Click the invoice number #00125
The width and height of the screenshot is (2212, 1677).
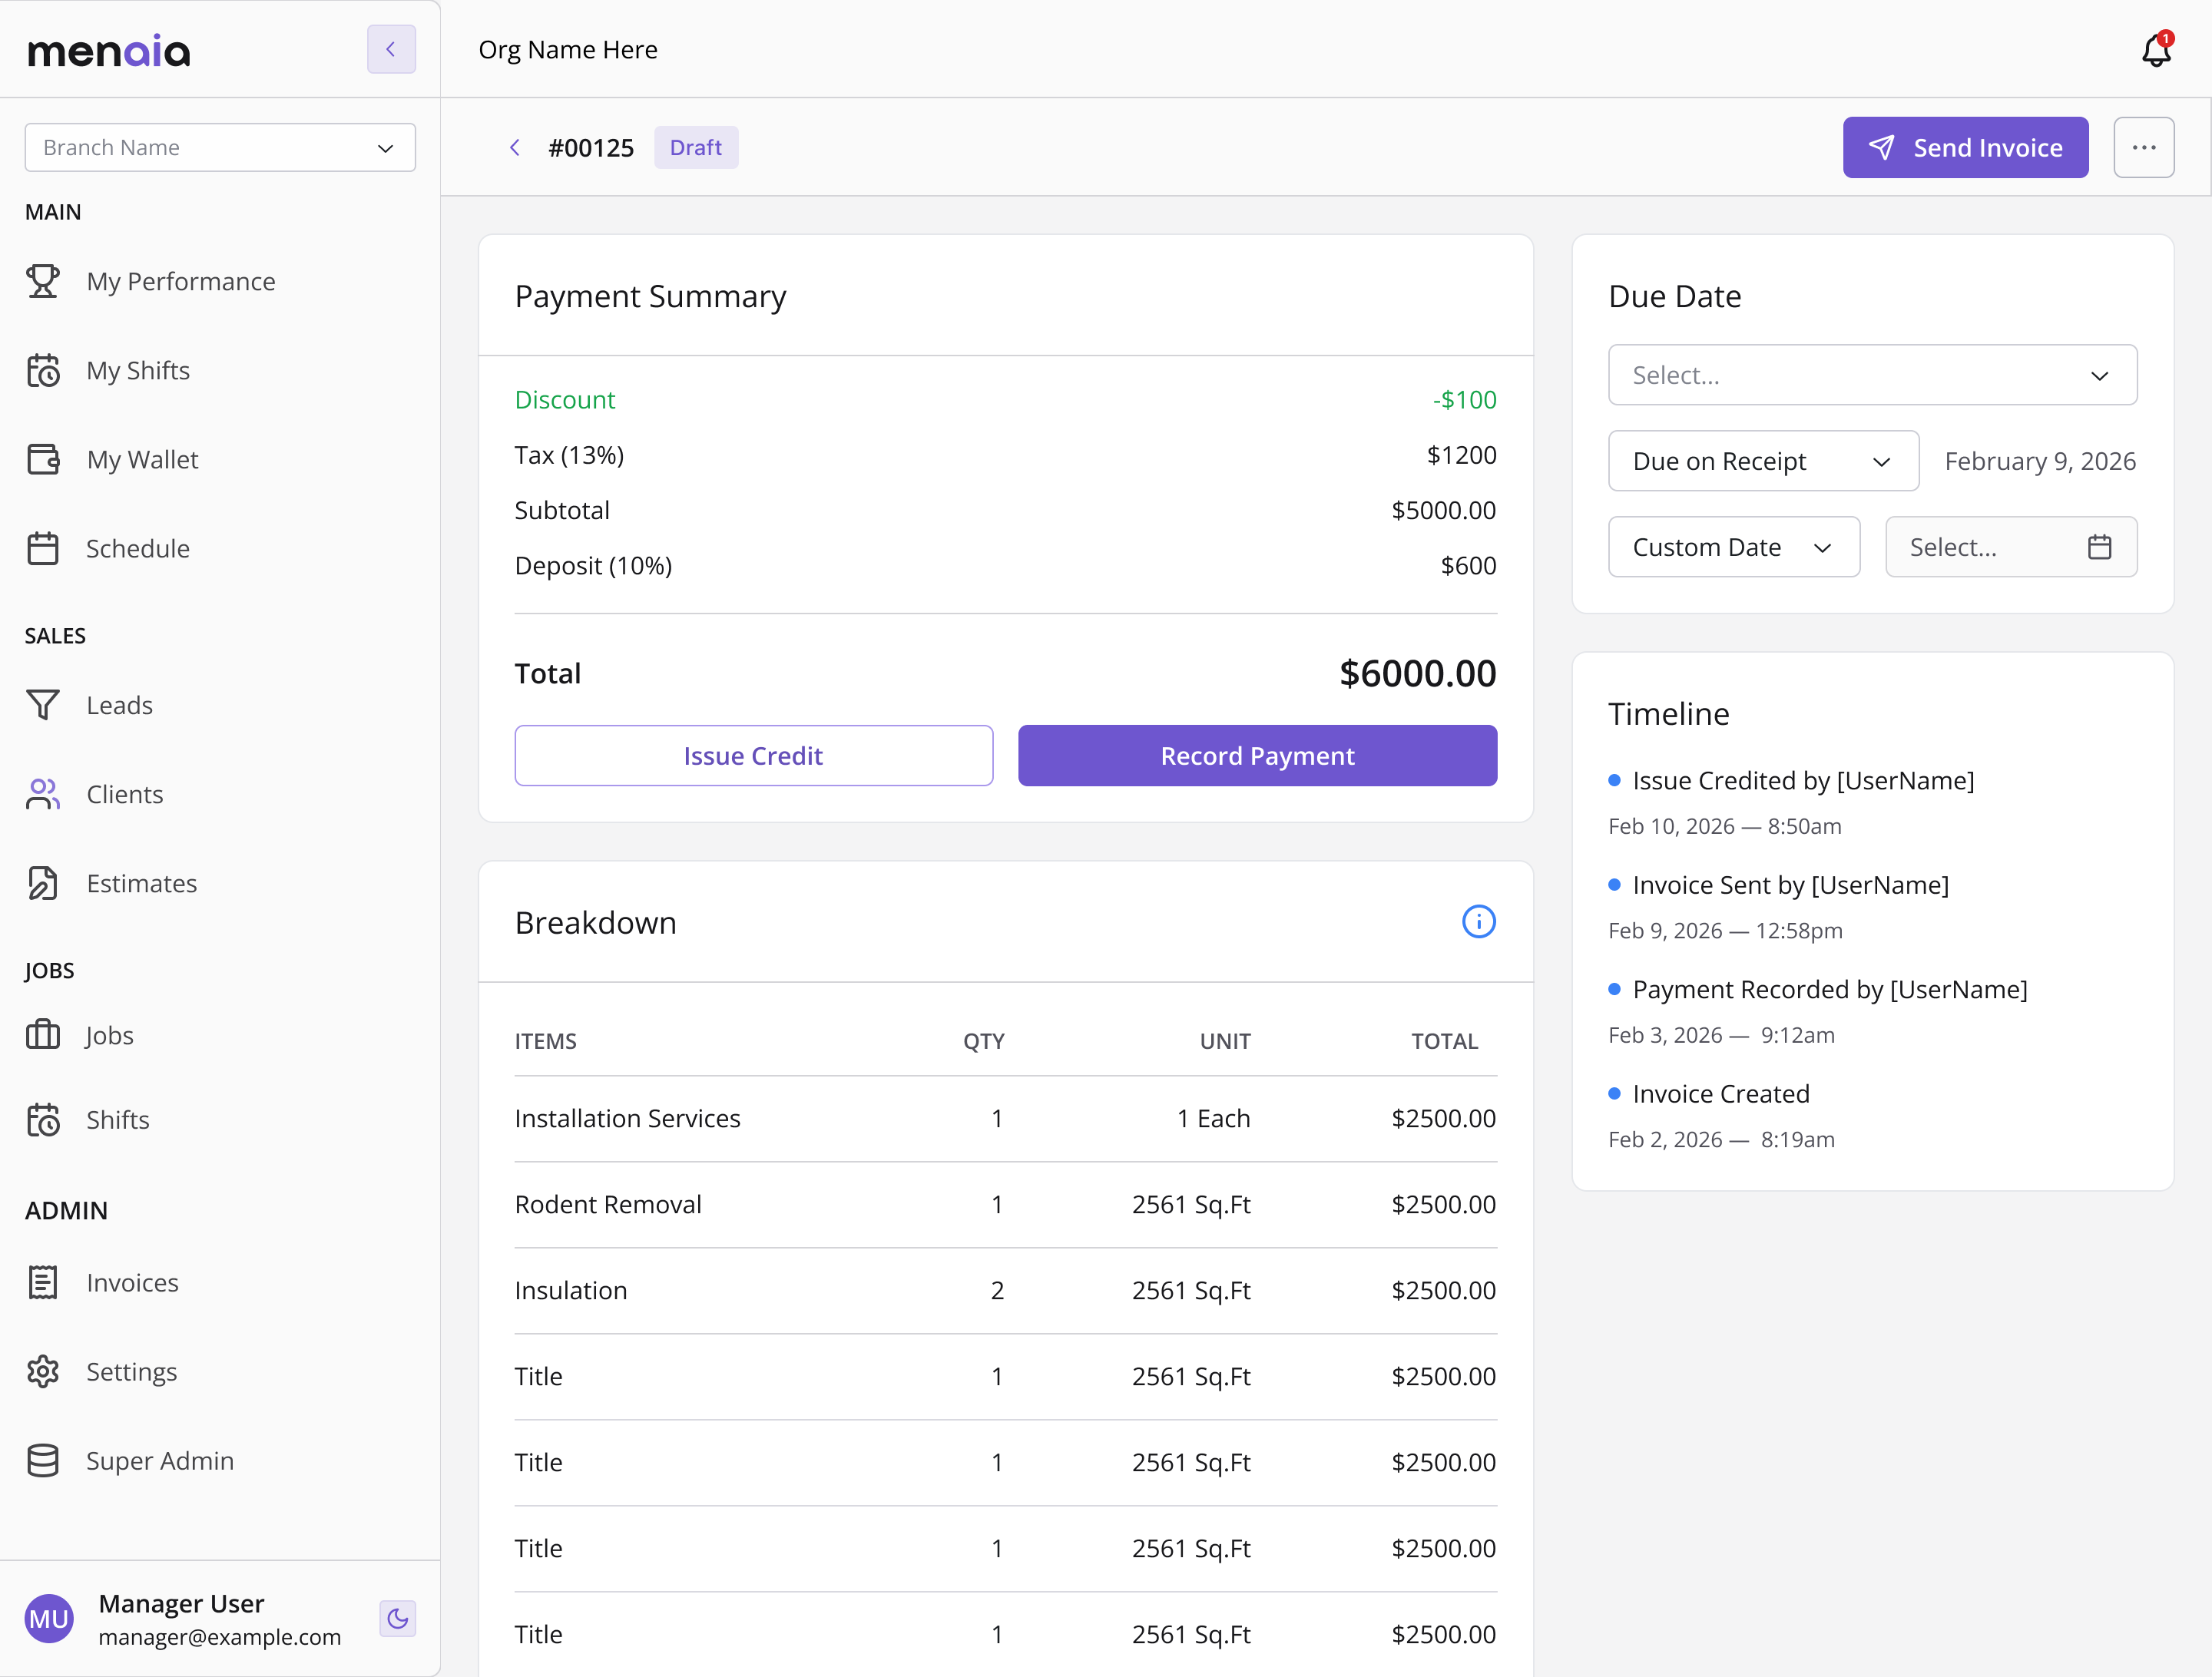(591, 148)
